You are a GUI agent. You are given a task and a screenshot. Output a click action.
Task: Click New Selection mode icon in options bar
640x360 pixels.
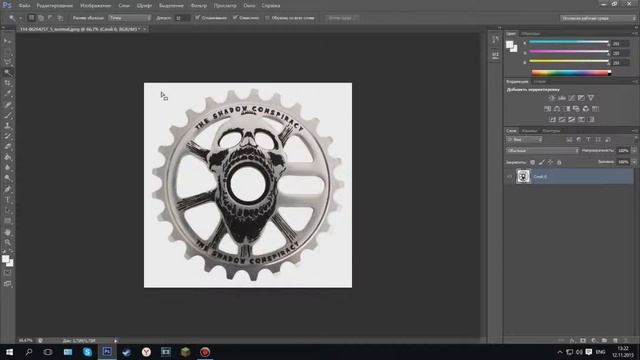pos(31,18)
